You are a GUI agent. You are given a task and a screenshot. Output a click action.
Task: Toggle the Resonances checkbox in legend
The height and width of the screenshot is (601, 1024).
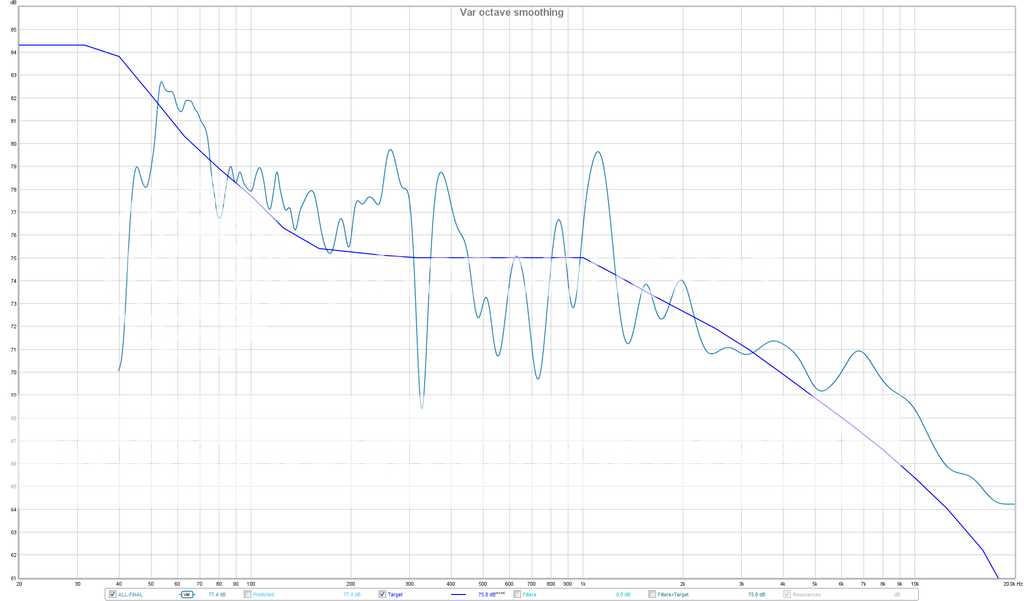(787, 594)
